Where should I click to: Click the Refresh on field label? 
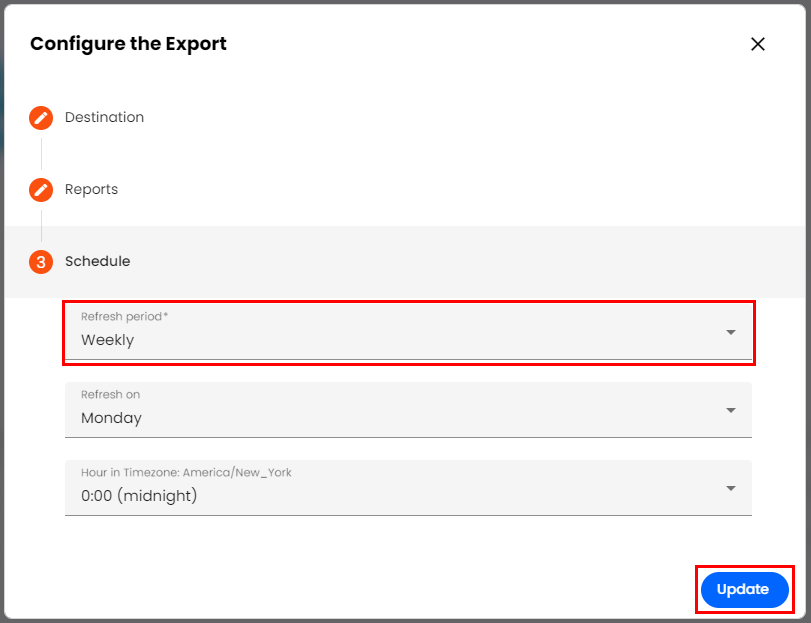point(110,395)
